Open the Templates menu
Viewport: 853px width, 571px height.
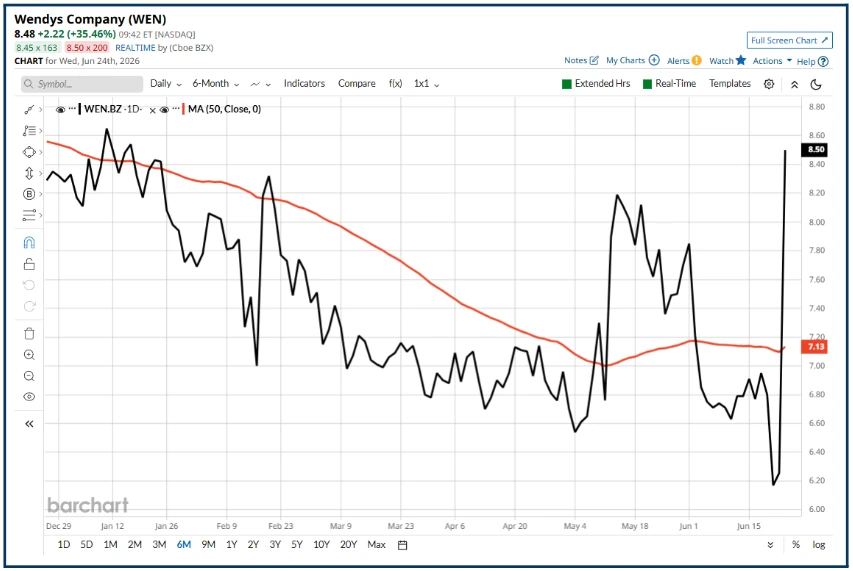coord(730,84)
